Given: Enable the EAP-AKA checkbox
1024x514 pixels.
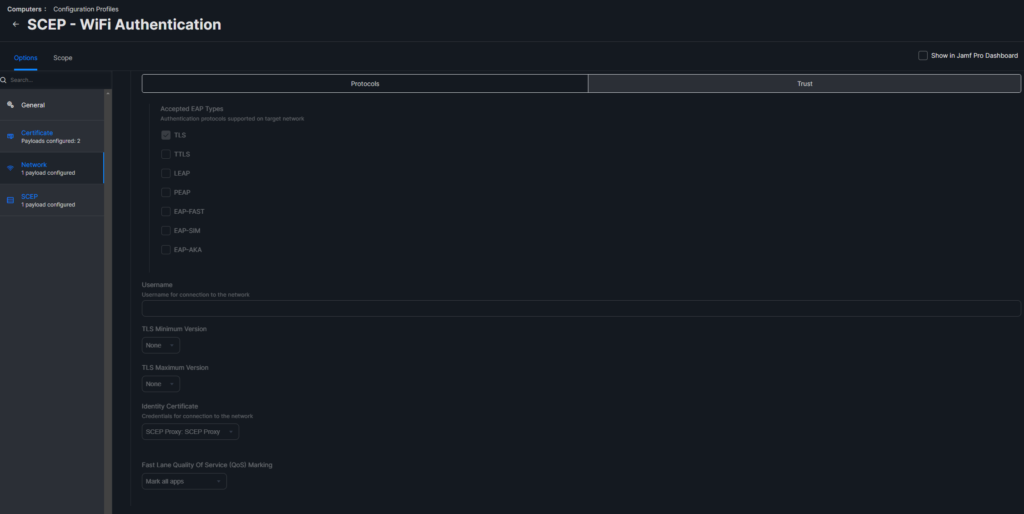Looking at the screenshot, I should click(x=166, y=249).
